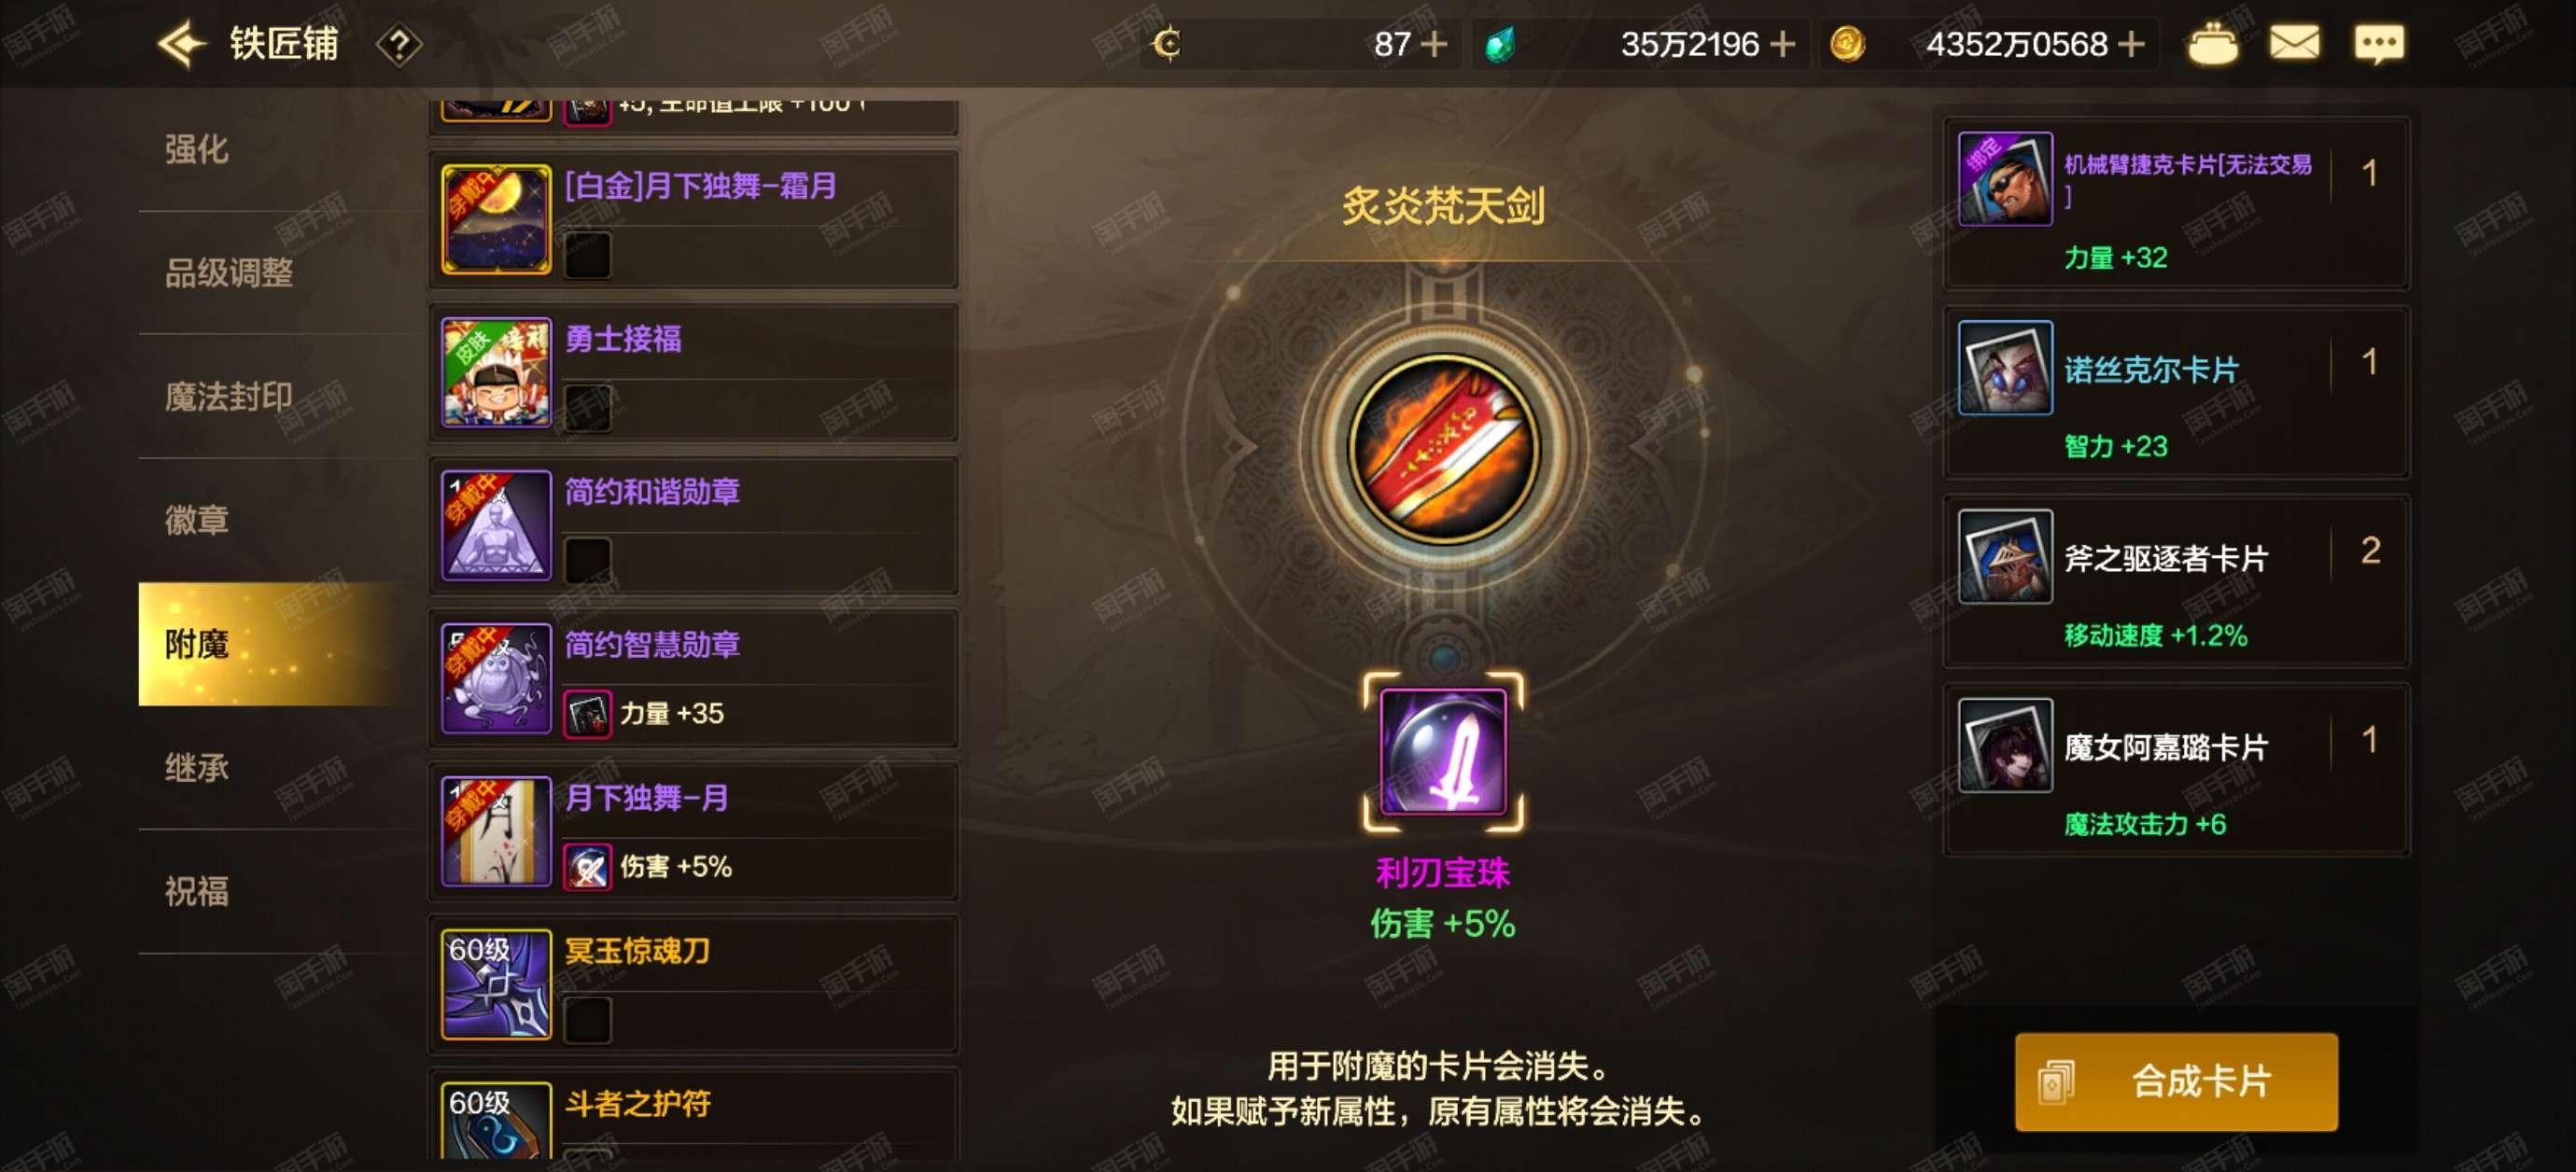Select 机械臂捷克卡片 card icon
Image resolution: width=2576 pixels, height=1172 pixels.
click(2004, 178)
